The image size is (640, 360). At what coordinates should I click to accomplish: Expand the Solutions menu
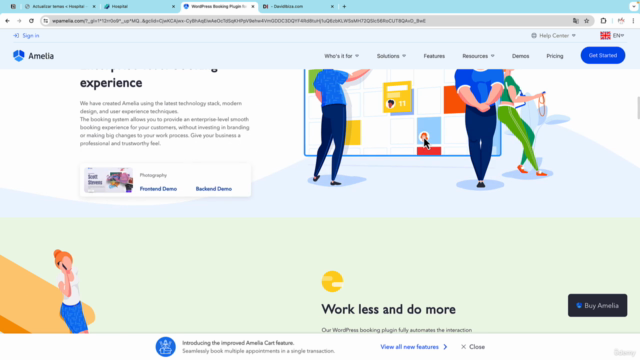(x=391, y=56)
